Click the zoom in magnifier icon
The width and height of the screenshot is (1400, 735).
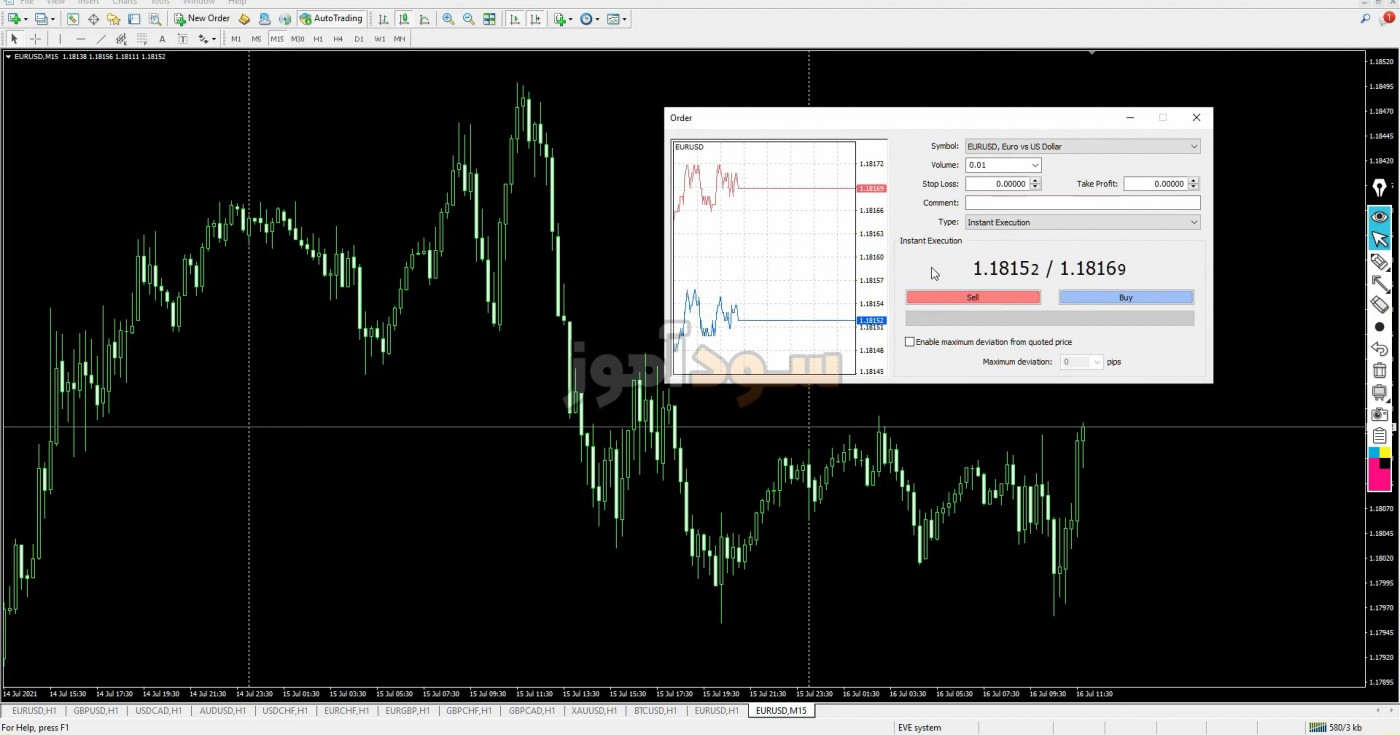tap(448, 18)
